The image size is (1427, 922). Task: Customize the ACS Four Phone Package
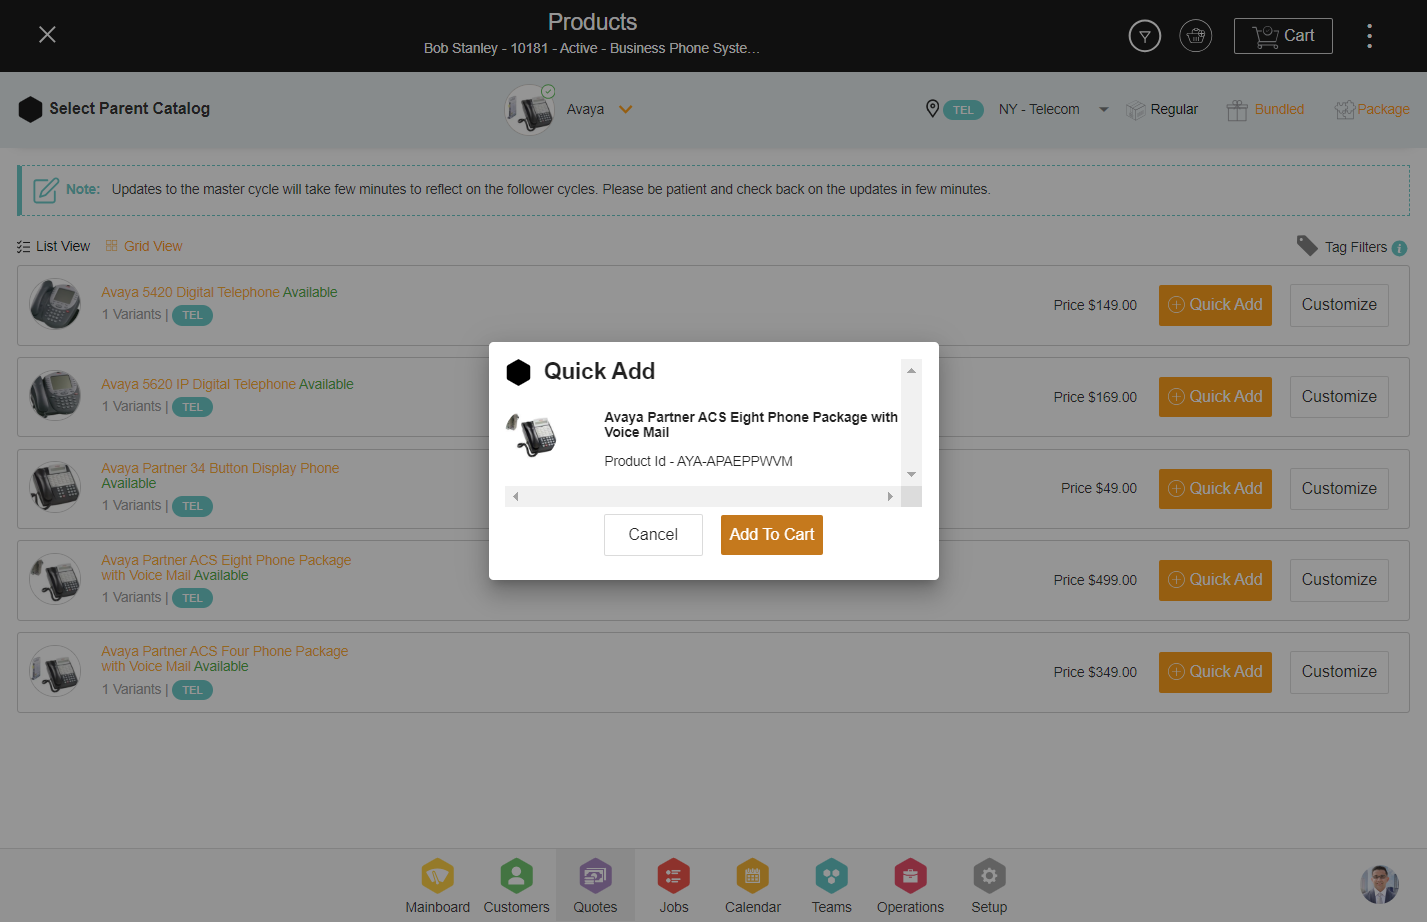click(x=1339, y=672)
